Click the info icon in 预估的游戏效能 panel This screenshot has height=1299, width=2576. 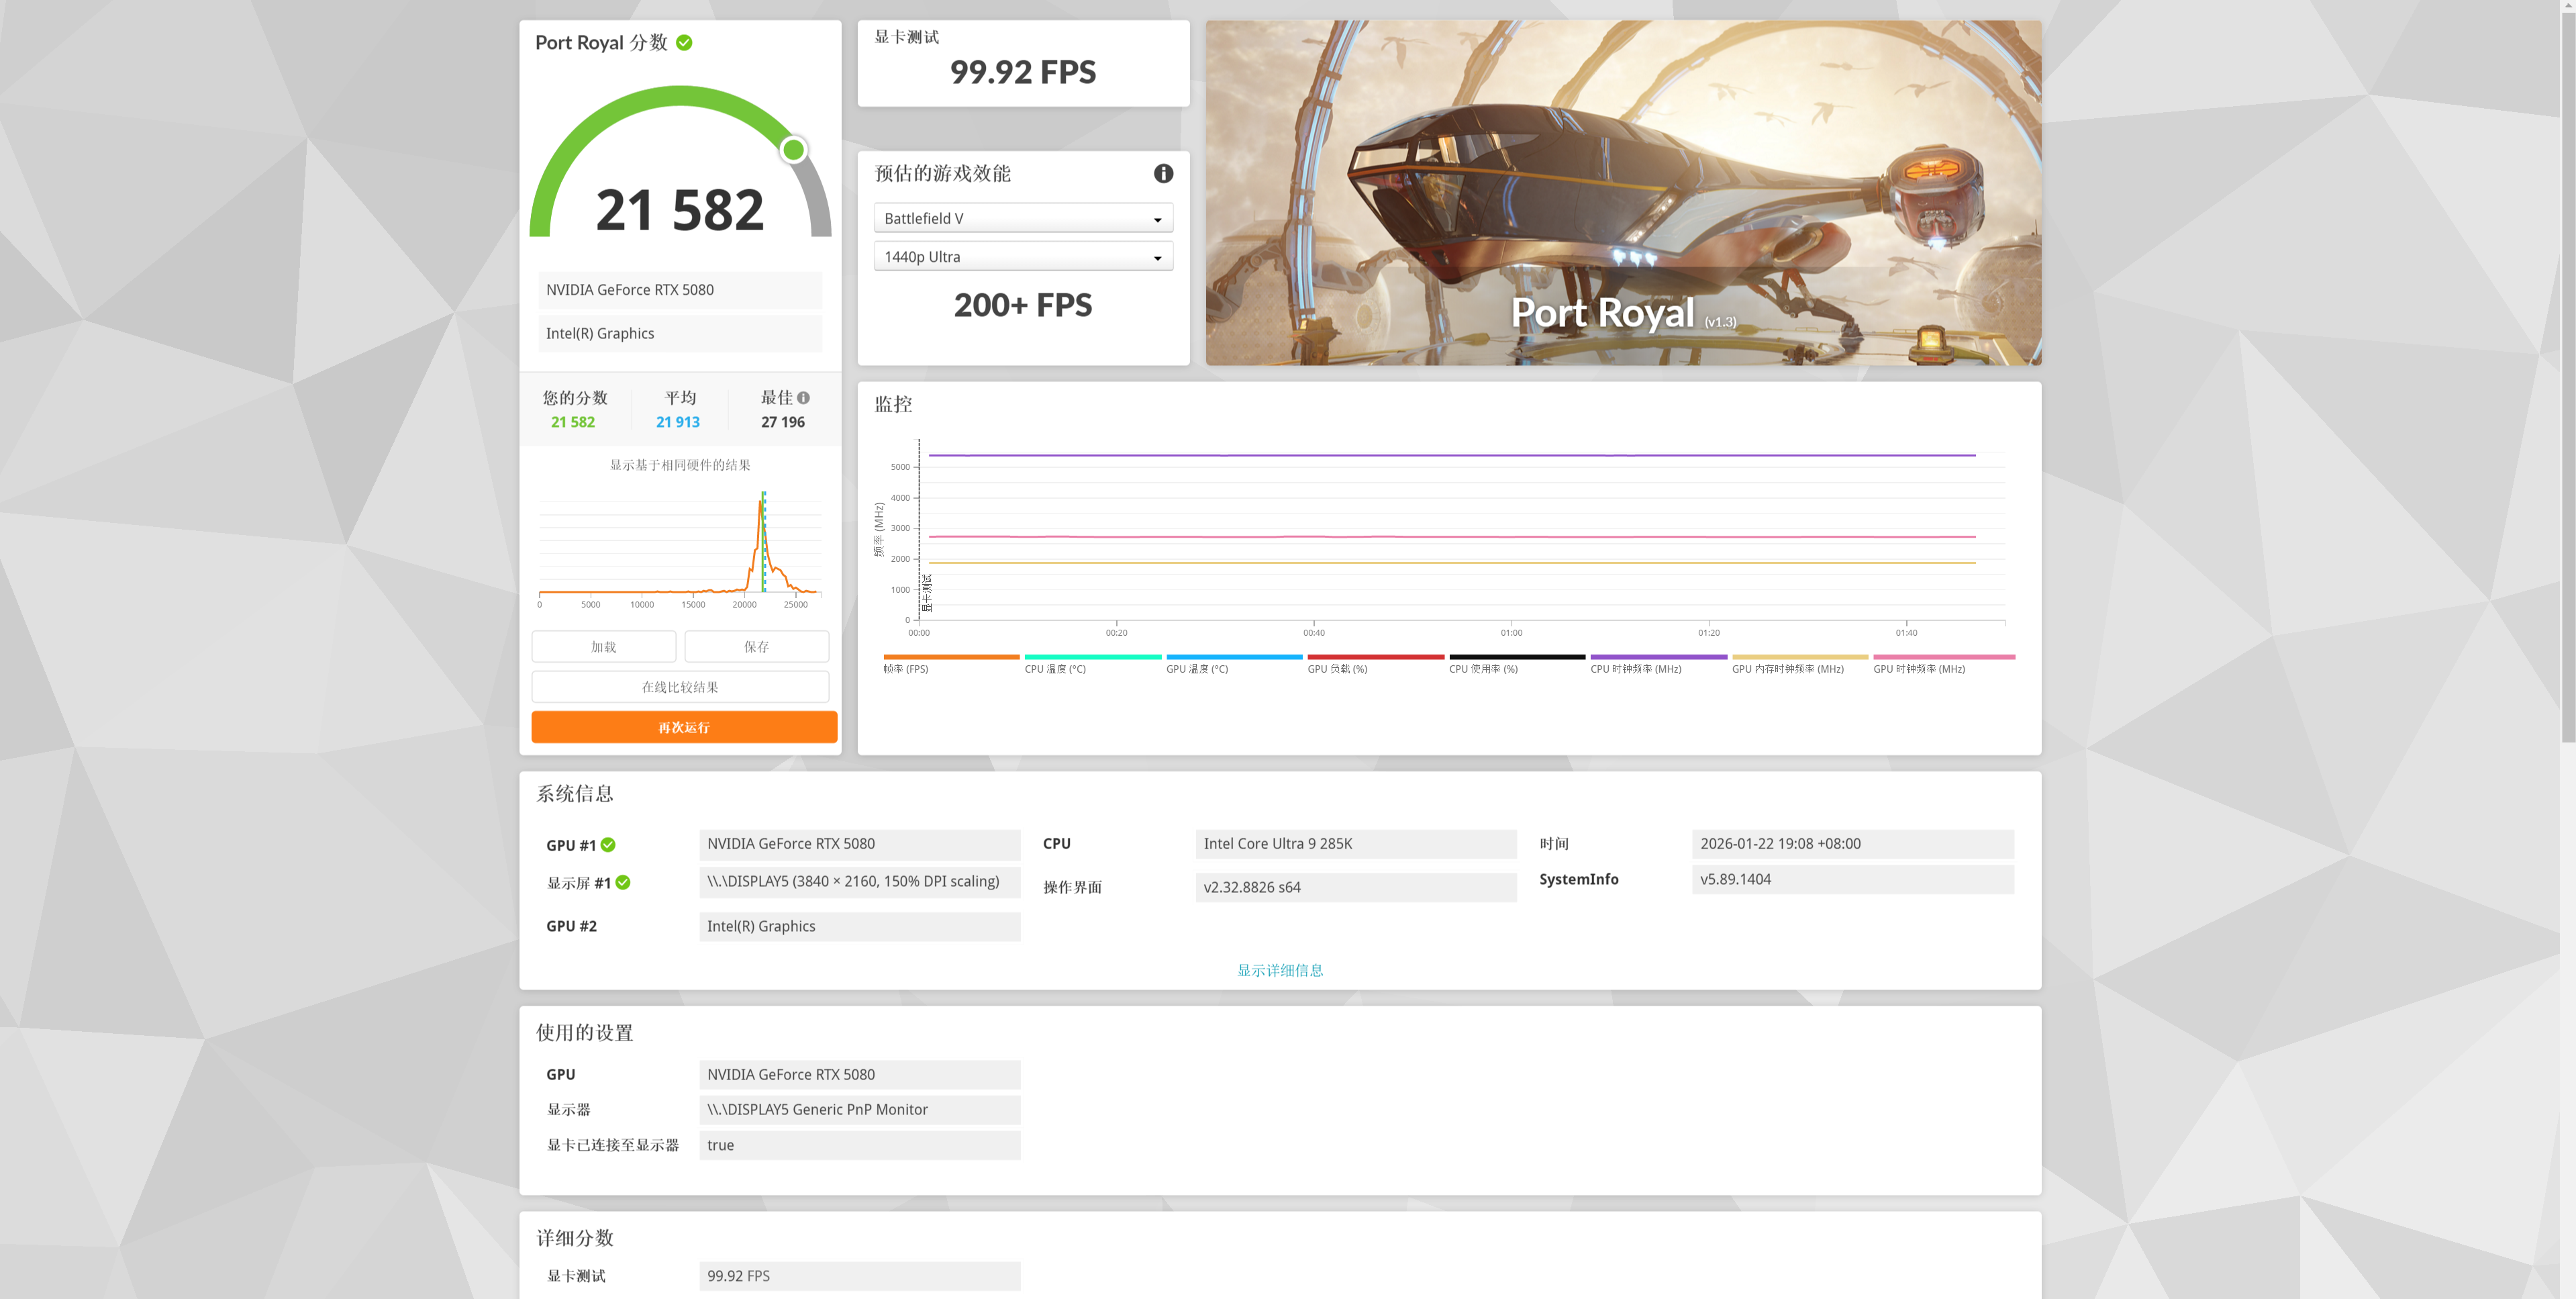(x=1163, y=173)
